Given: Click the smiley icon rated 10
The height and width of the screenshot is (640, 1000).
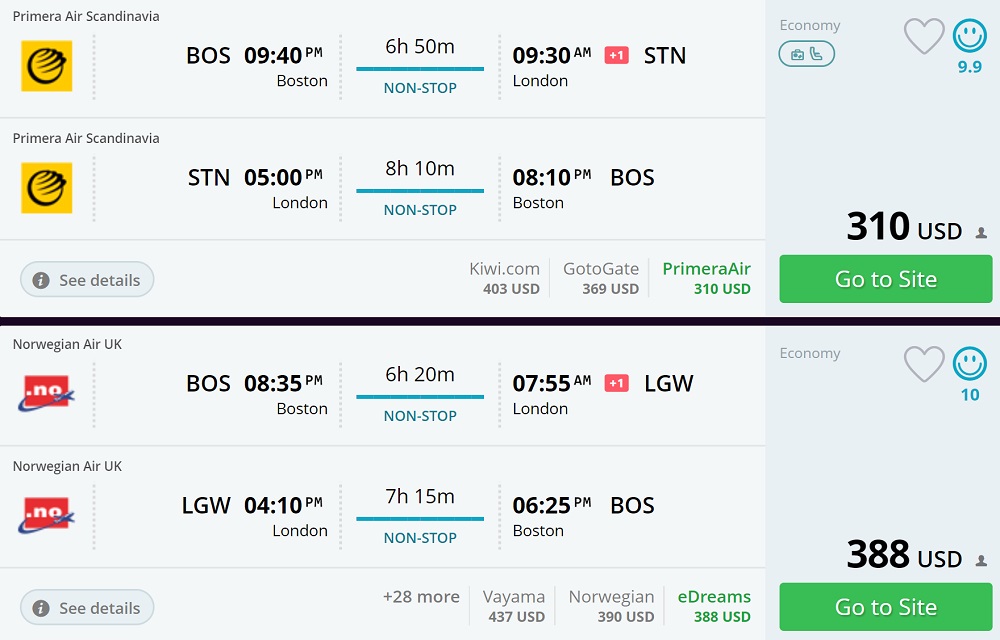Looking at the screenshot, I should (969, 364).
